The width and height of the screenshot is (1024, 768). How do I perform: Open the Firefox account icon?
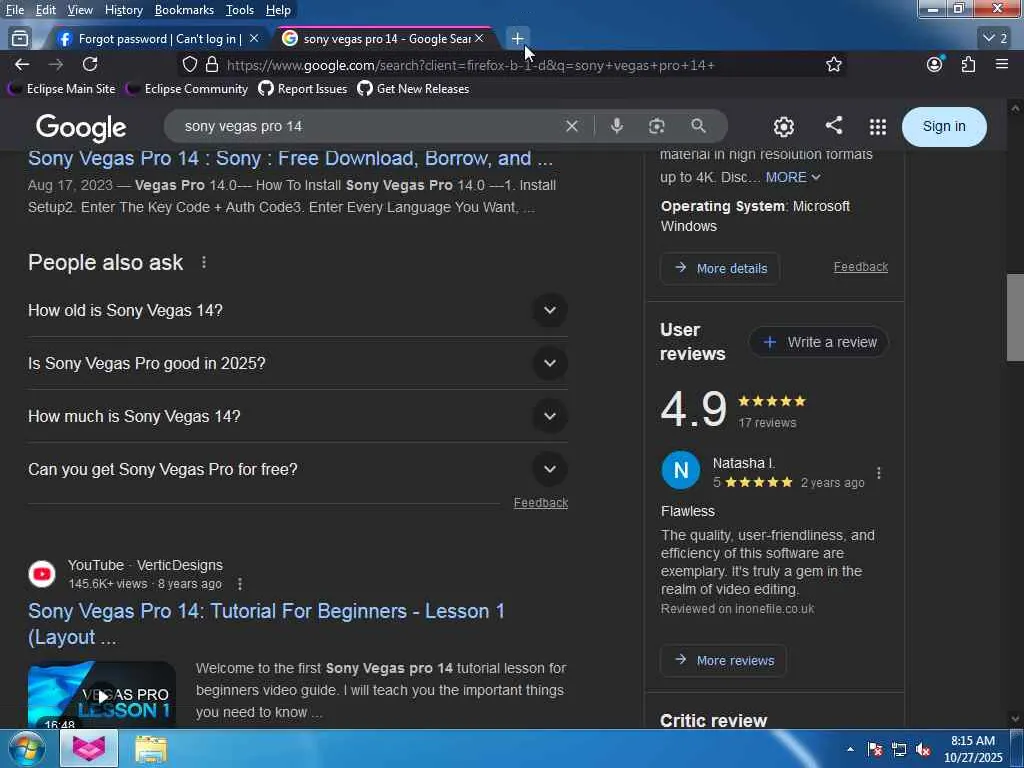935,65
